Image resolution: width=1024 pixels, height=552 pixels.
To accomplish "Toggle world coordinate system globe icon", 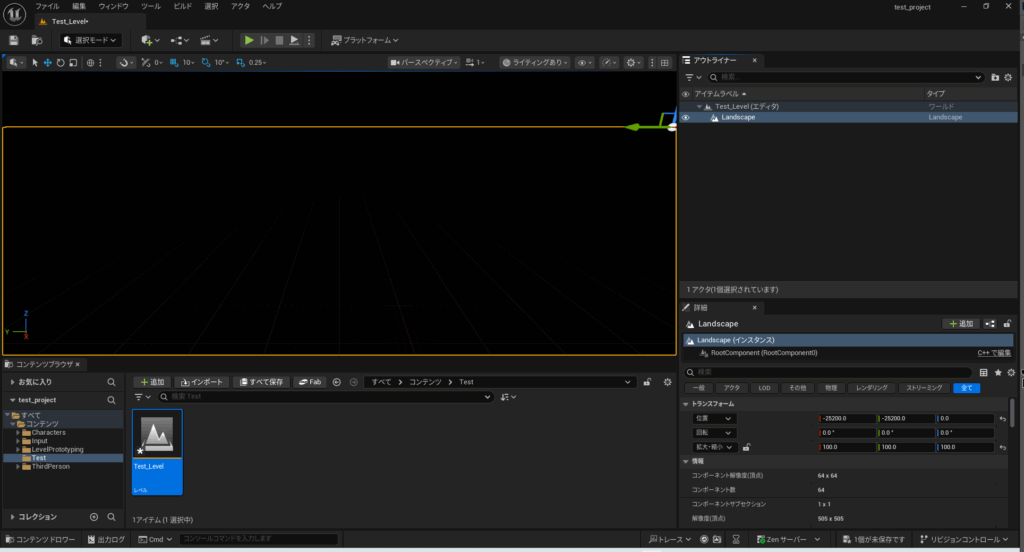I will click(x=91, y=63).
